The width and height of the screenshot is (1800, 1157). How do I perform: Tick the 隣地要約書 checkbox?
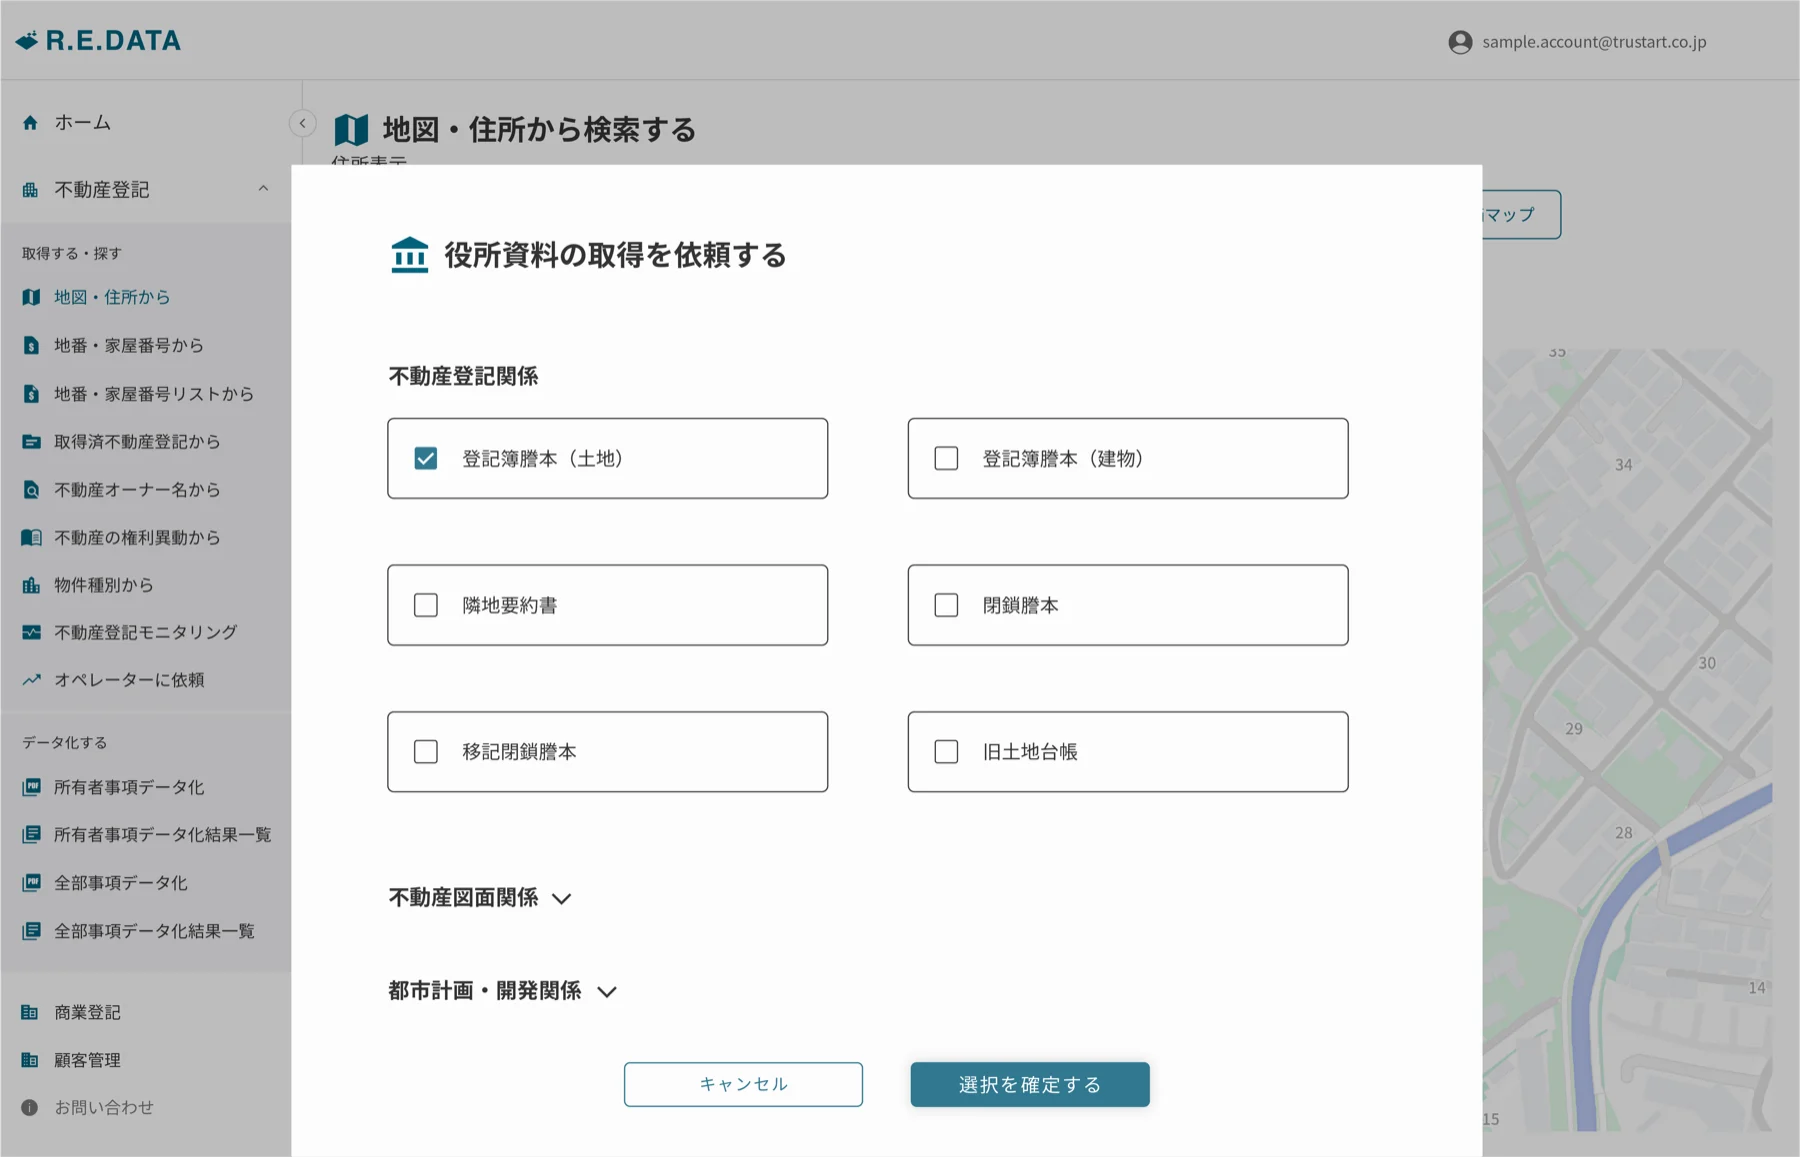[x=426, y=605]
